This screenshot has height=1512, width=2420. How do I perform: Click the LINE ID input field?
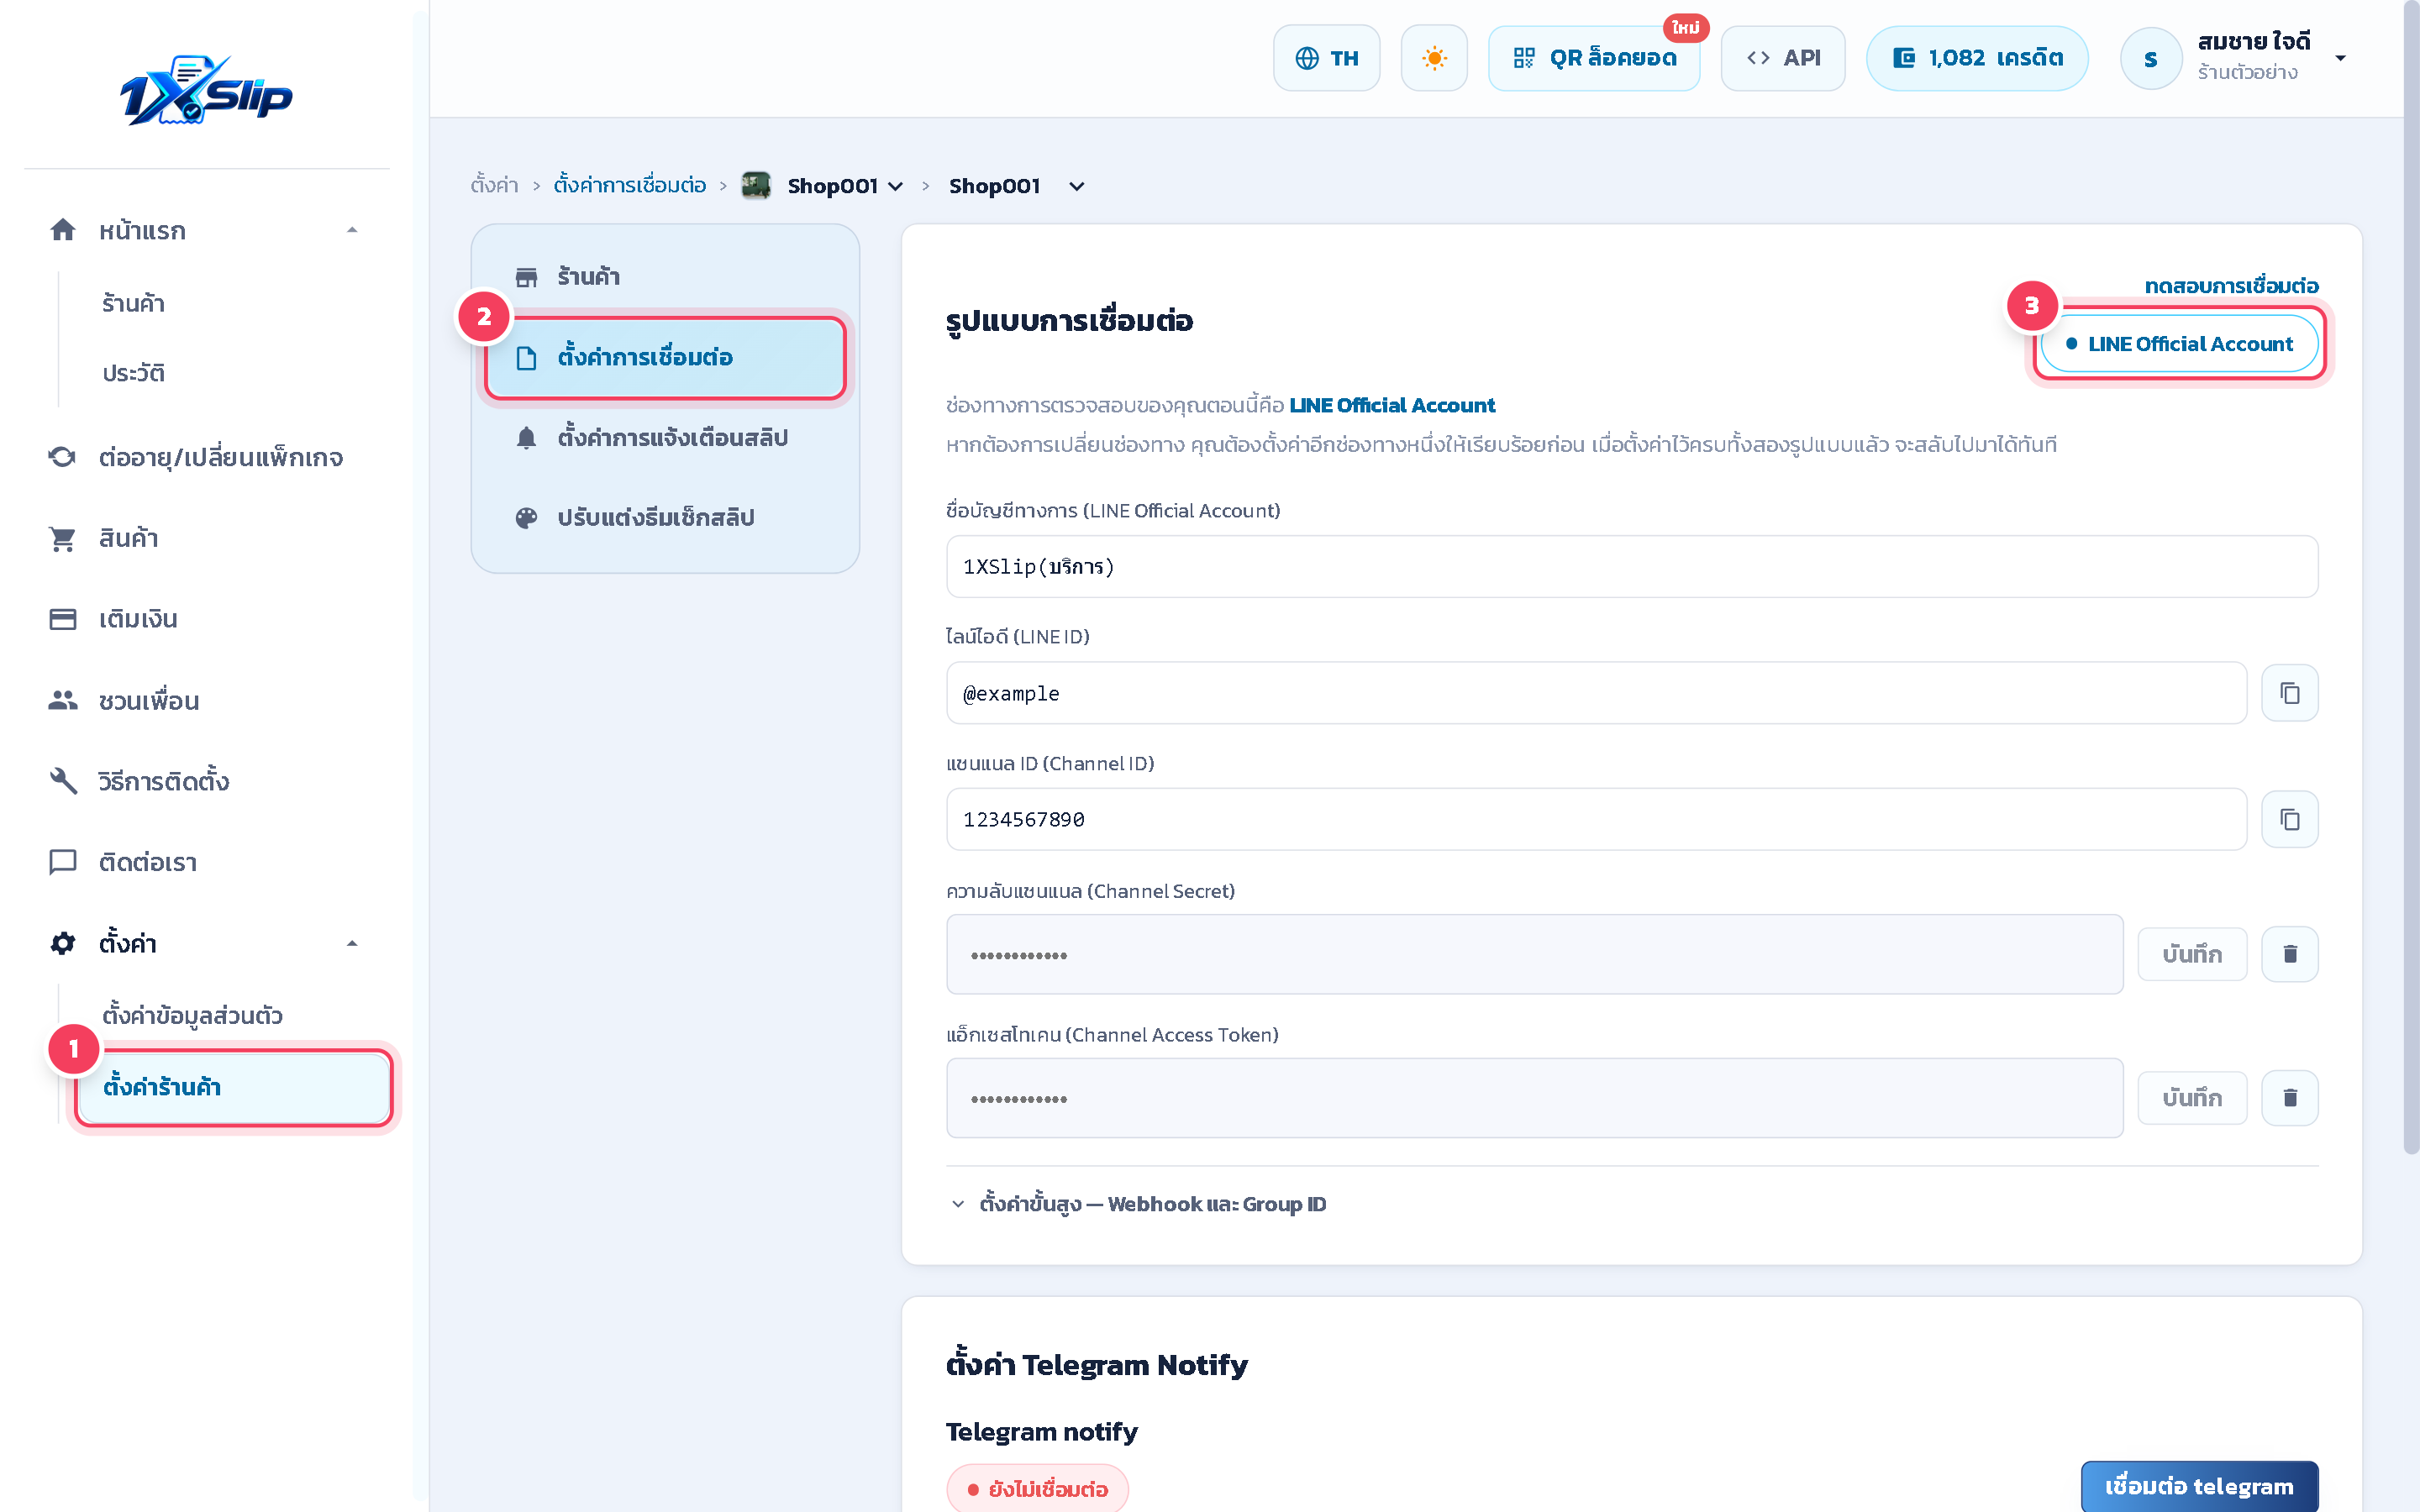pos(1596,693)
